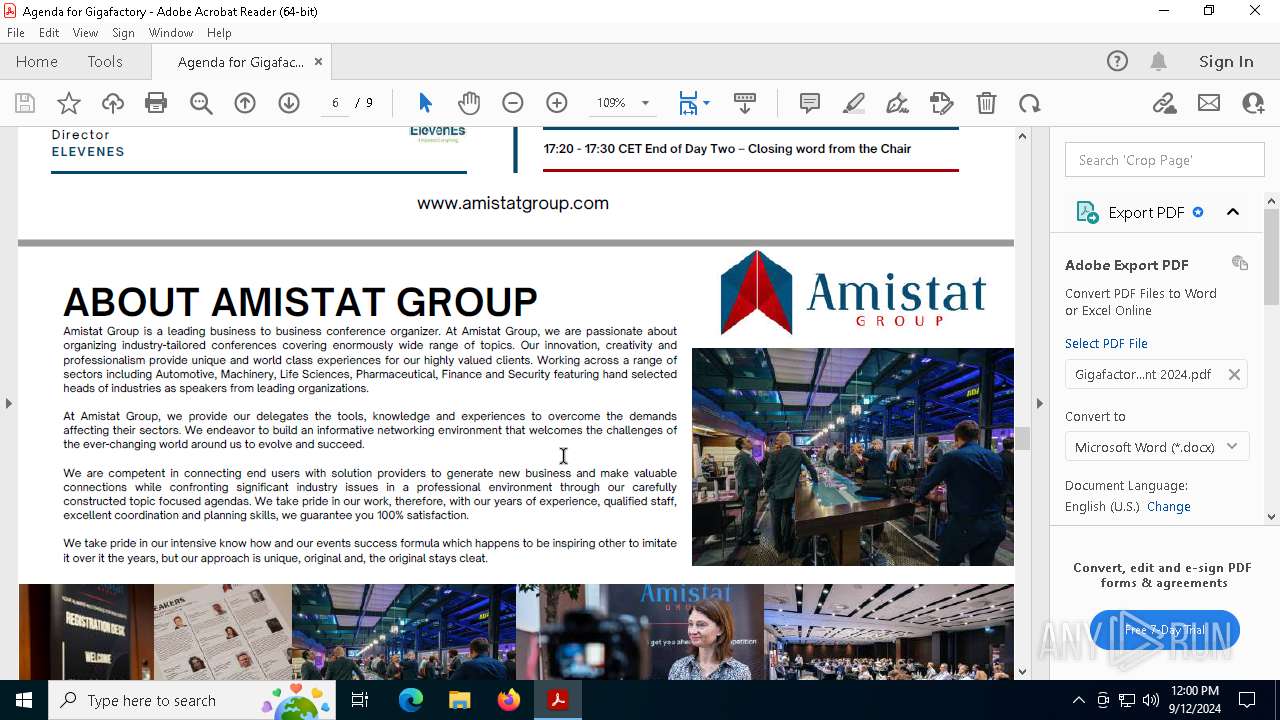Open the Help question mark icon
Screen dimensions: 1280x720
coord(1117,62)
